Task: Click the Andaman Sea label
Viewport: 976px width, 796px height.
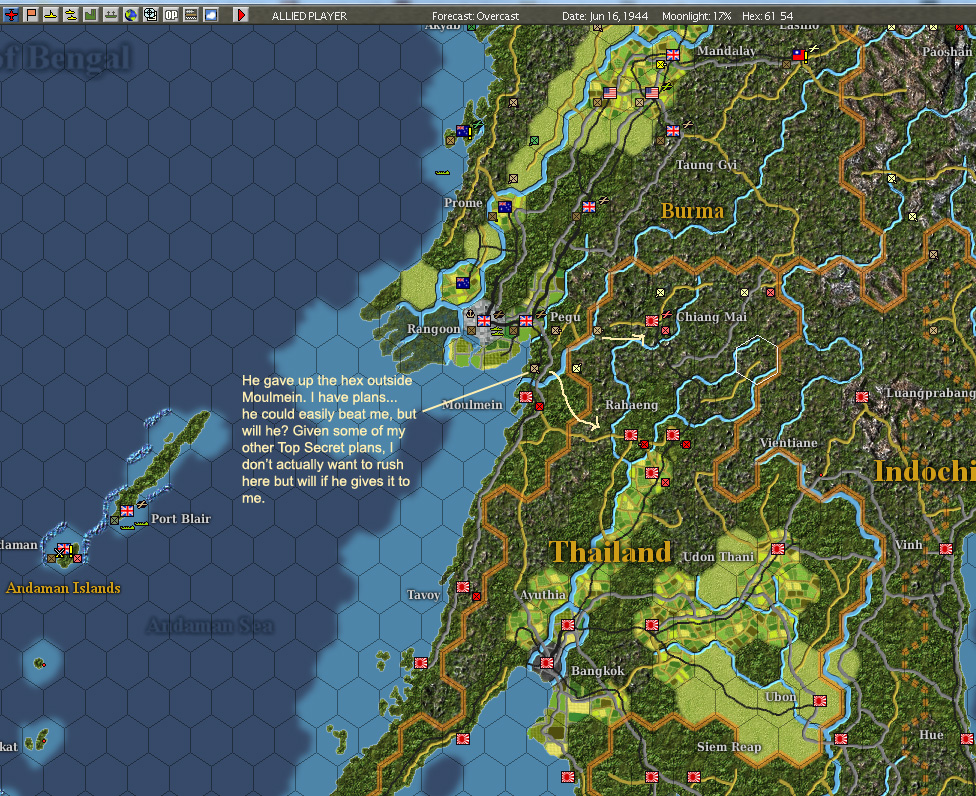Action: pos(210,625)
